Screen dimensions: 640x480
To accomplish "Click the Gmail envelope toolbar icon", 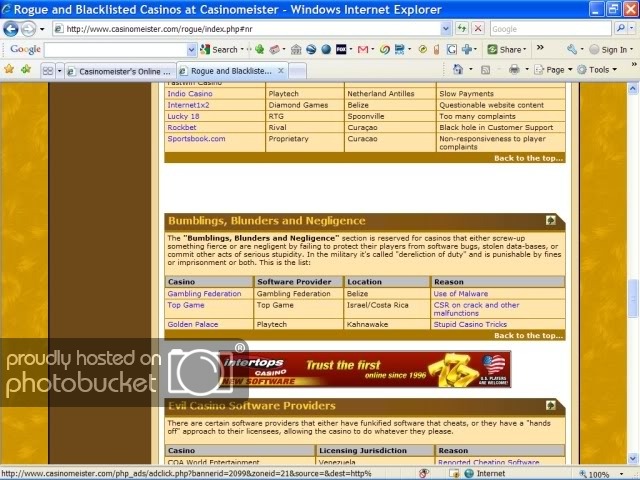I will coord(362,50).
